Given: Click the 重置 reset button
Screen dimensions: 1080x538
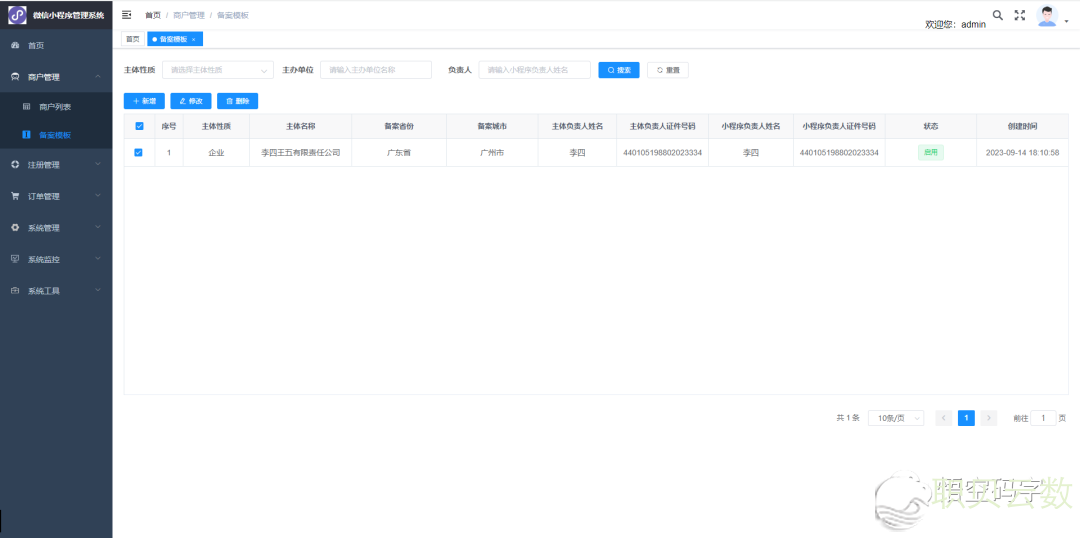Looking at the screenshot, I should tap(667, 70).
